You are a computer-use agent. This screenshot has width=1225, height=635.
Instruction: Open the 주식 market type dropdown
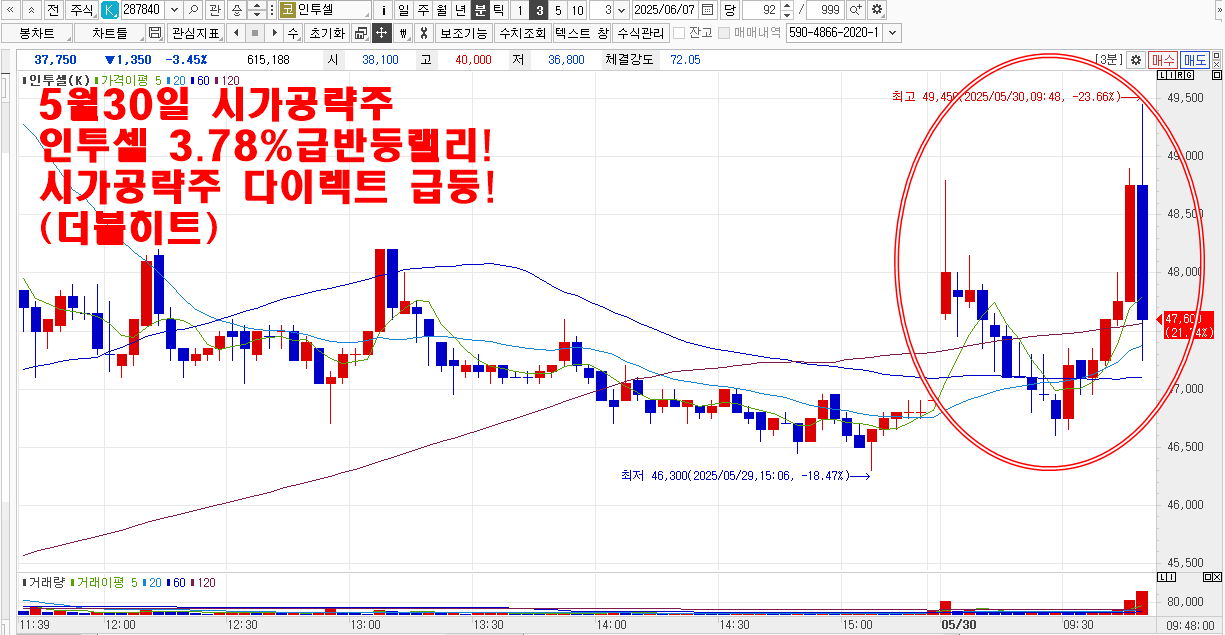pyautogui.click(x=82, y=10)
